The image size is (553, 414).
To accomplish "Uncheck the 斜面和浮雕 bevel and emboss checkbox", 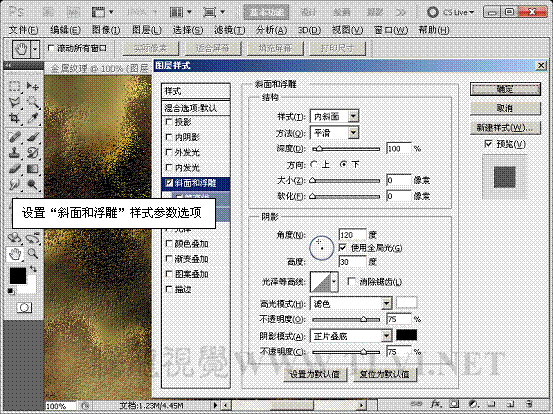I will coord(169,183).
